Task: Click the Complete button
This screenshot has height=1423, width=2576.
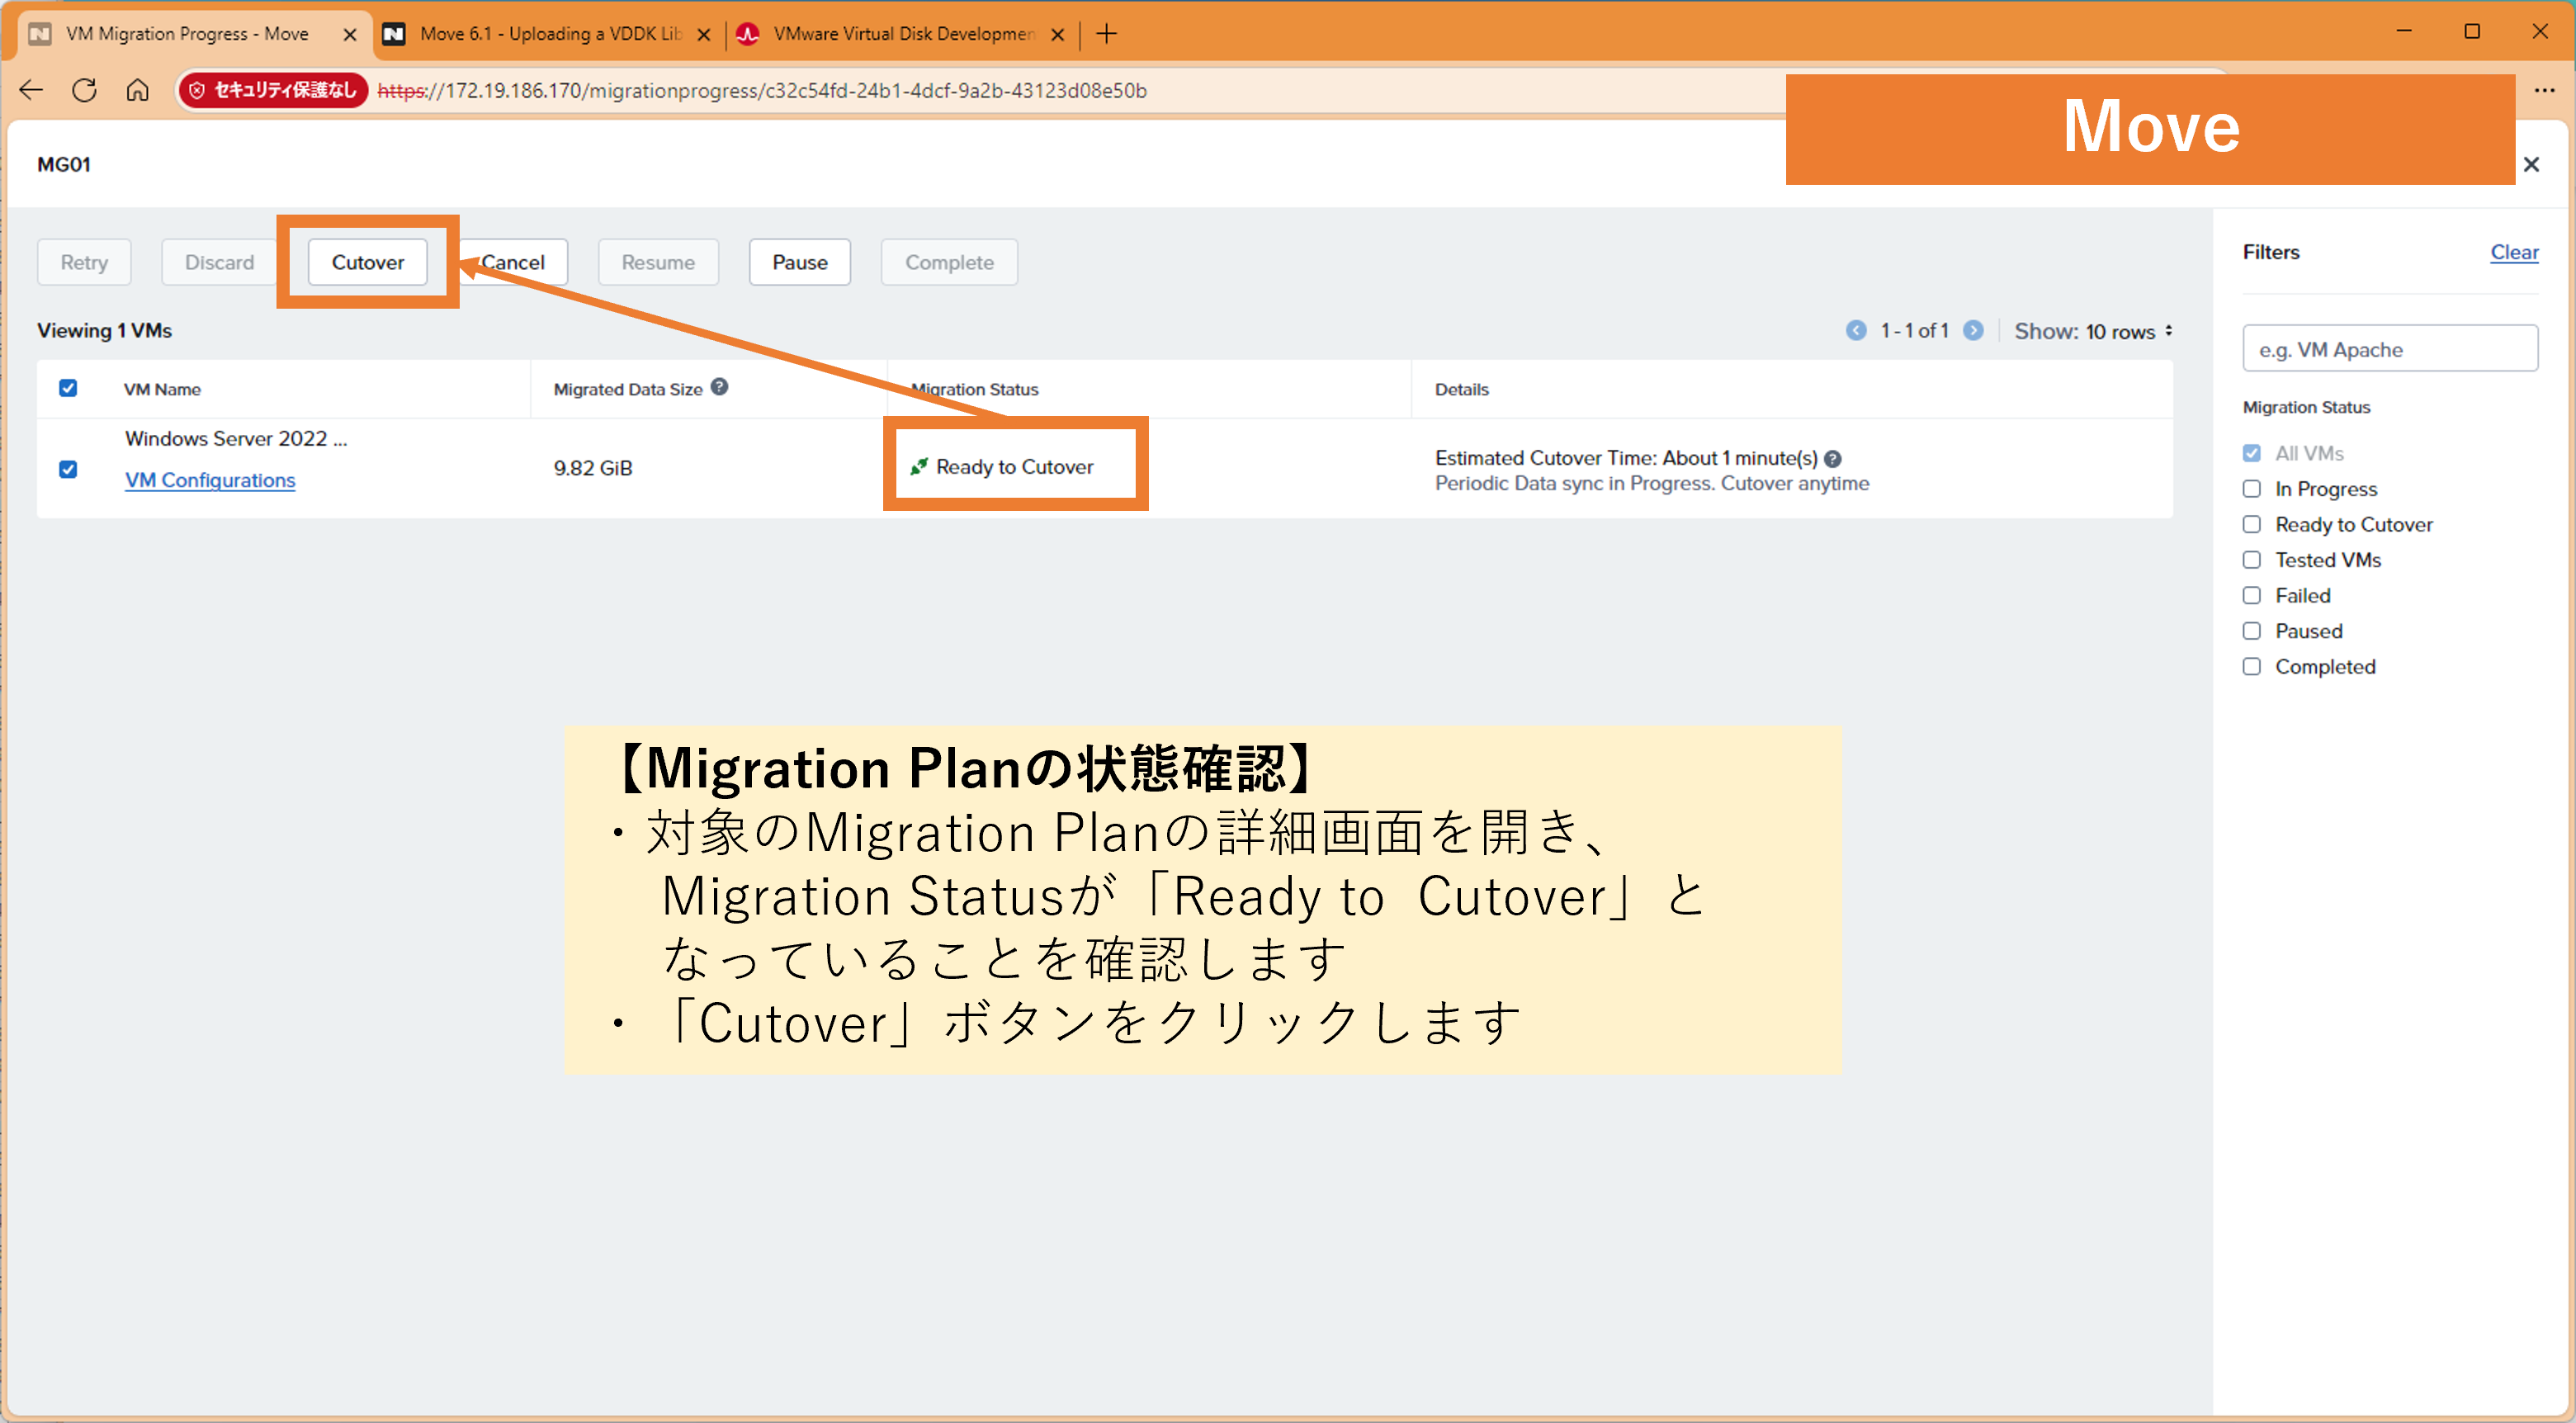Action: click(x=949, y=262)
